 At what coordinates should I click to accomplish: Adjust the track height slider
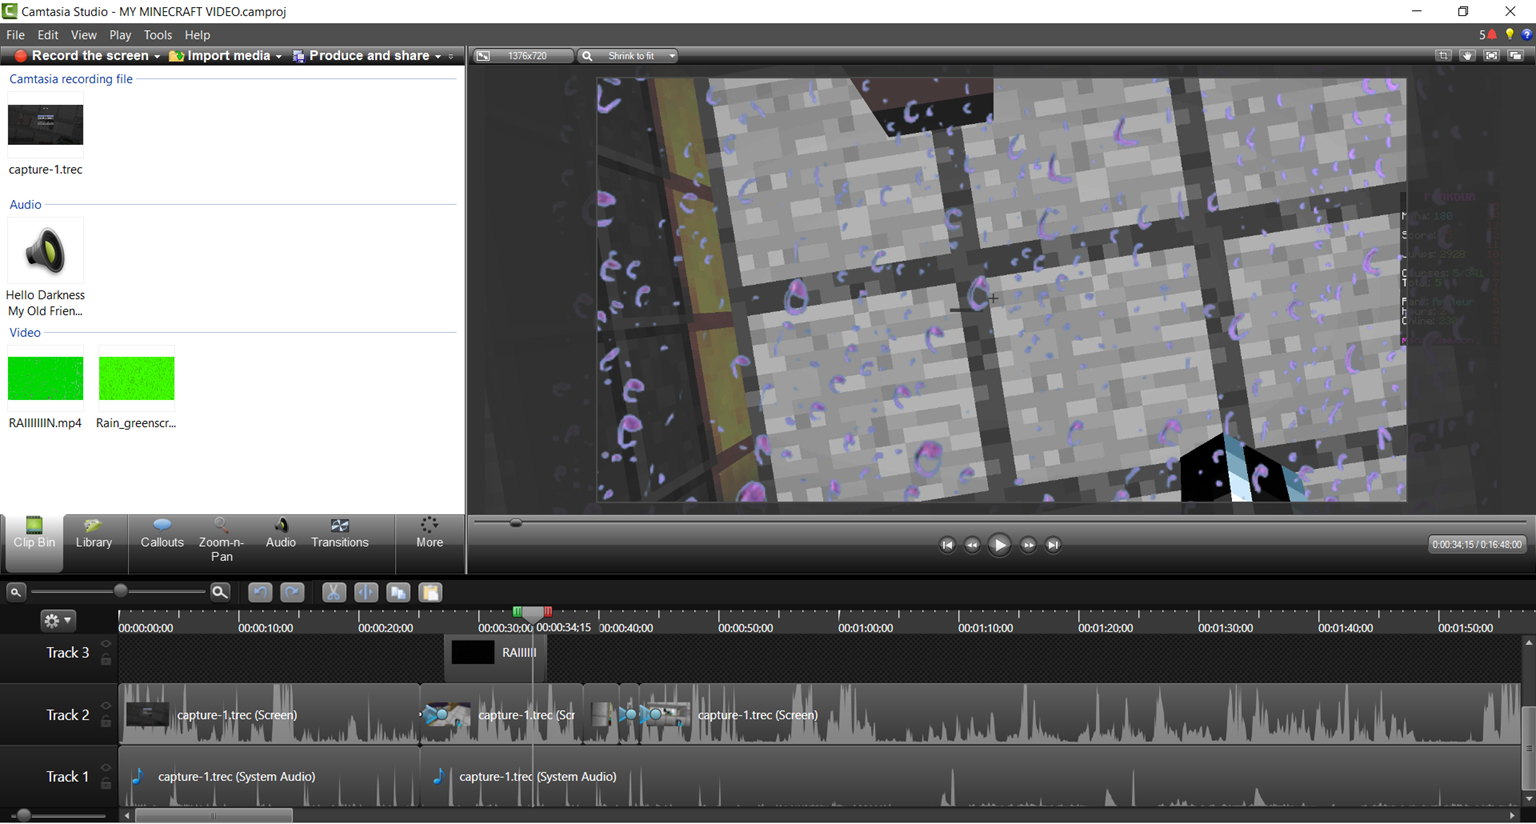coord(23,816)
